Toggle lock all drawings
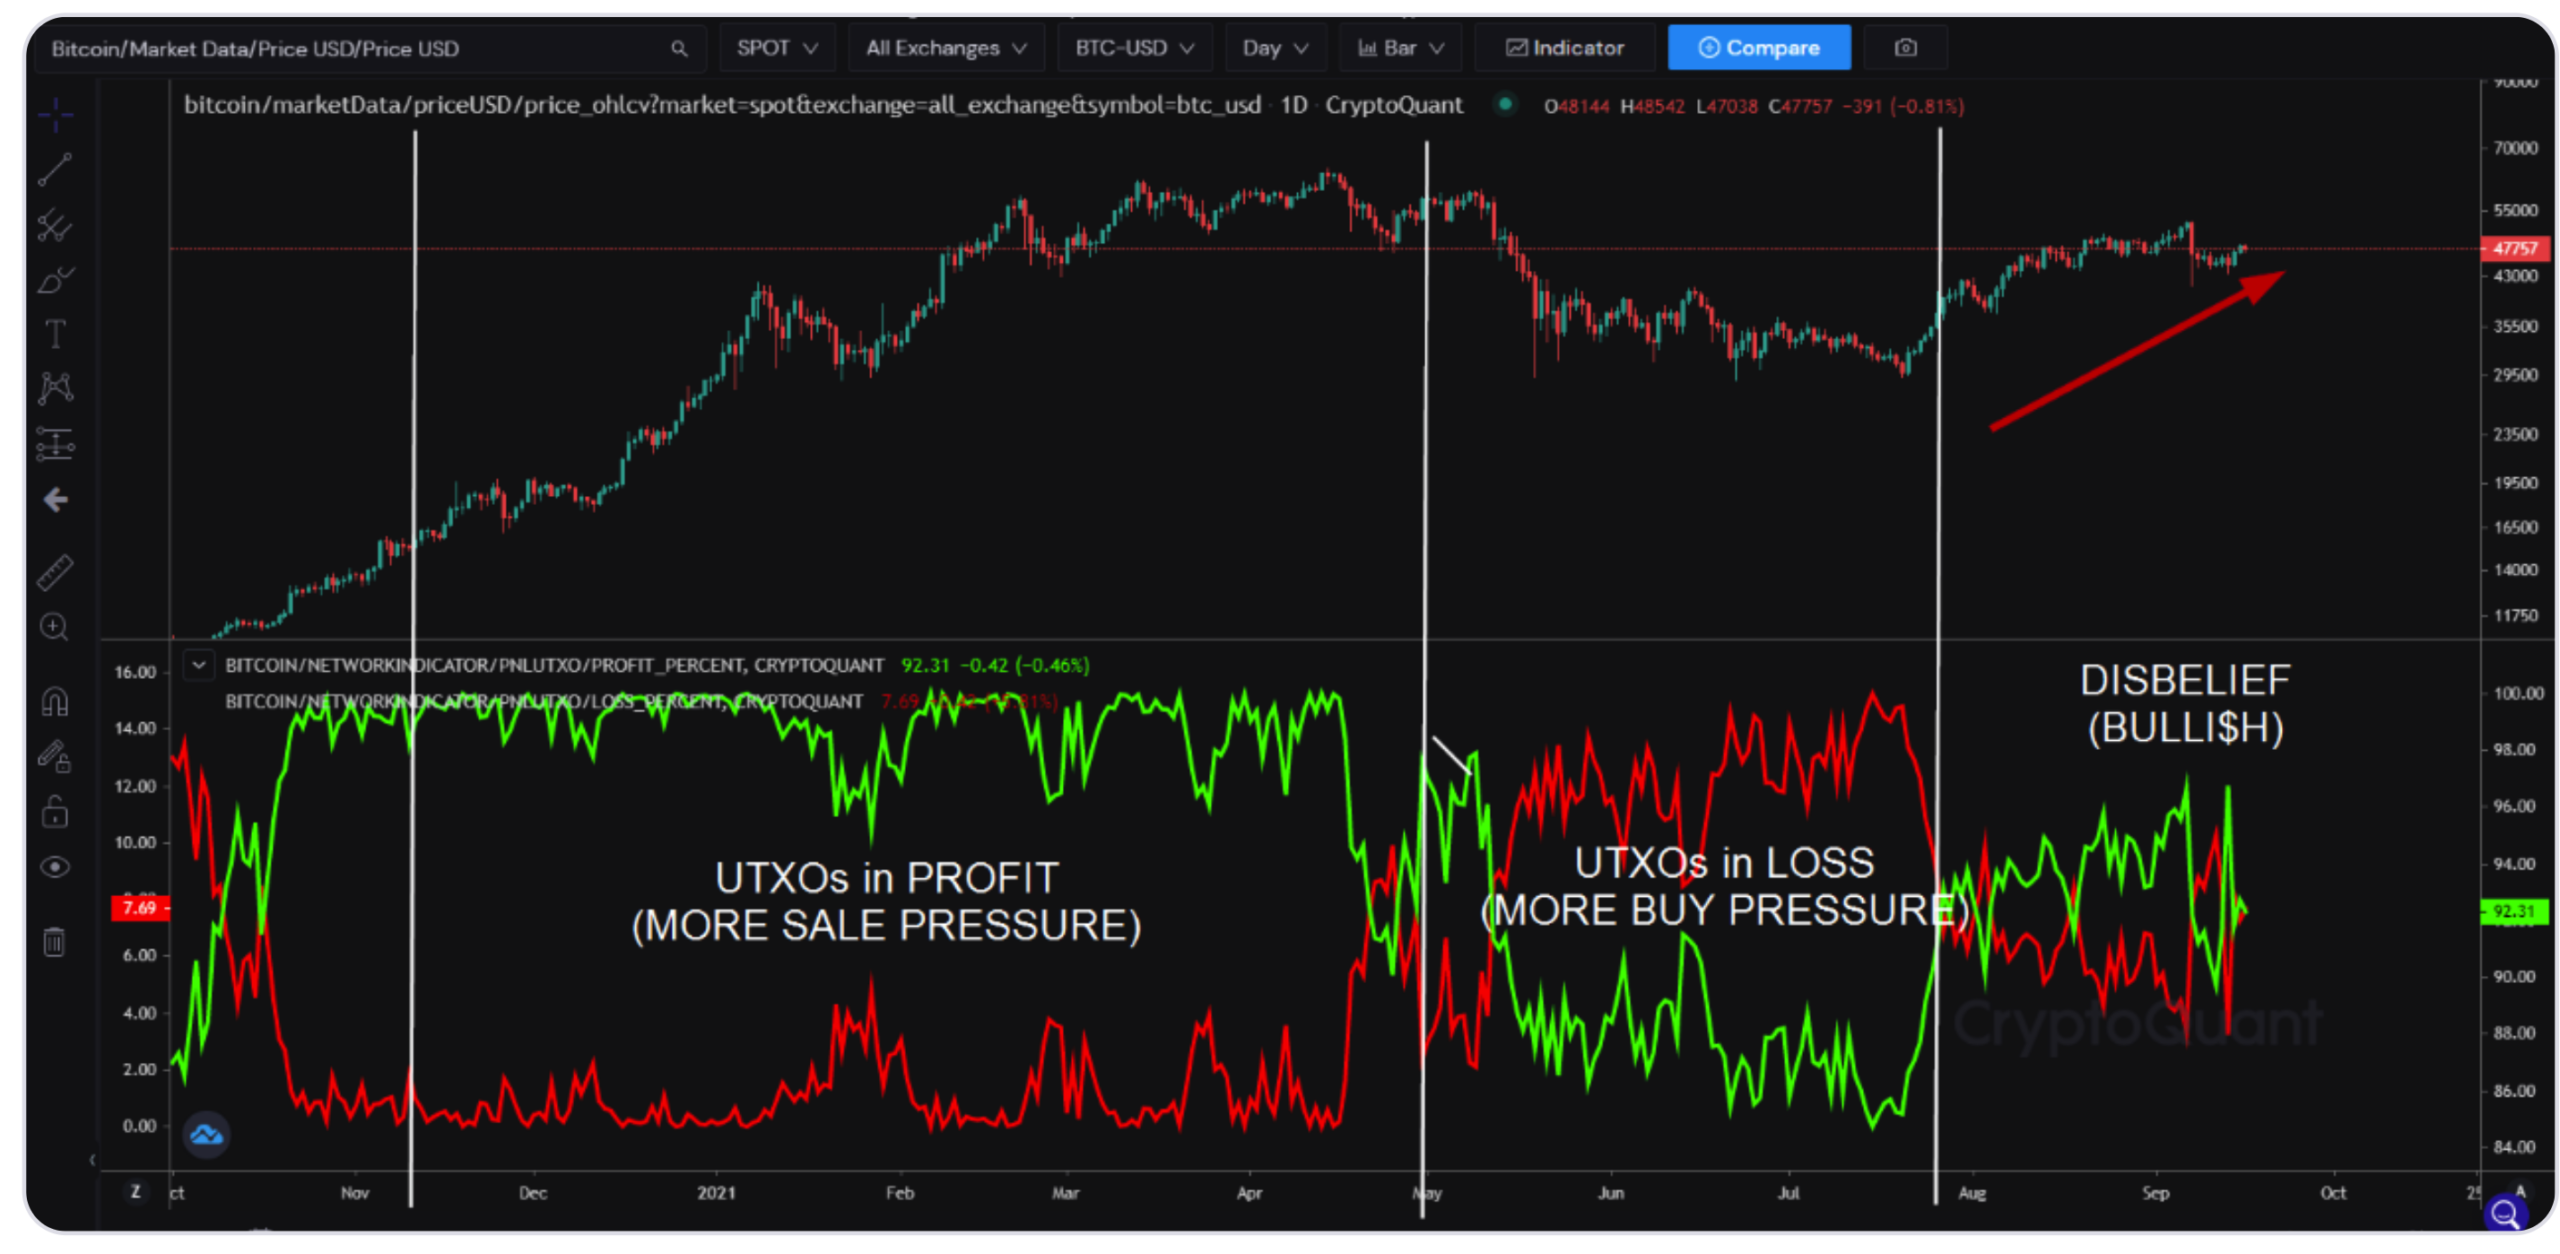The height and width of the screenshot is (1254, 2560). [55, 812]
